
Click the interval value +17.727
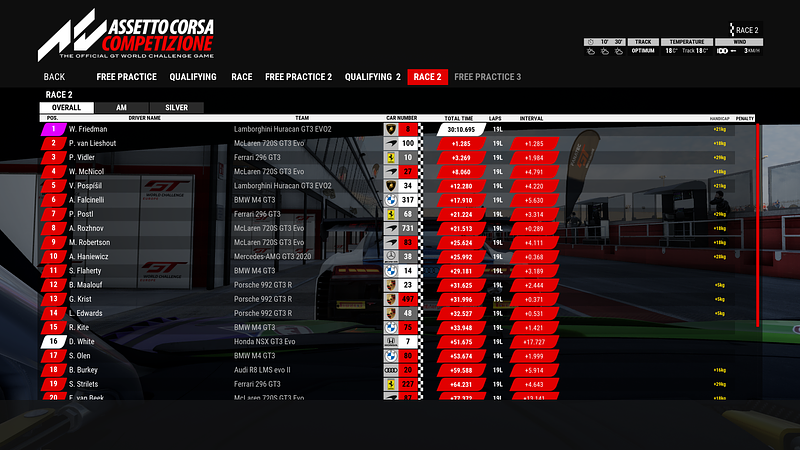[534, 342]
